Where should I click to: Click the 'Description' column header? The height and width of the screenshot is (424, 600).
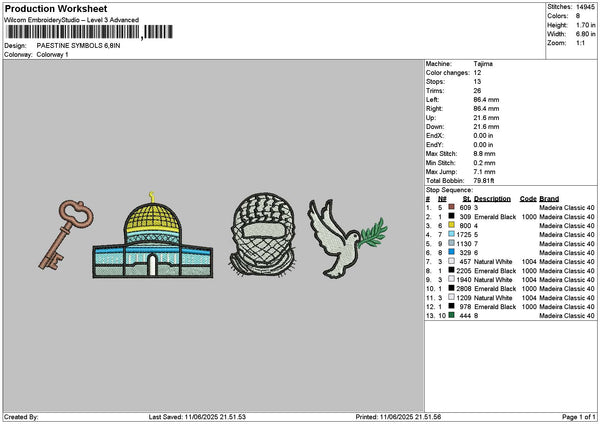coord(492,199)
